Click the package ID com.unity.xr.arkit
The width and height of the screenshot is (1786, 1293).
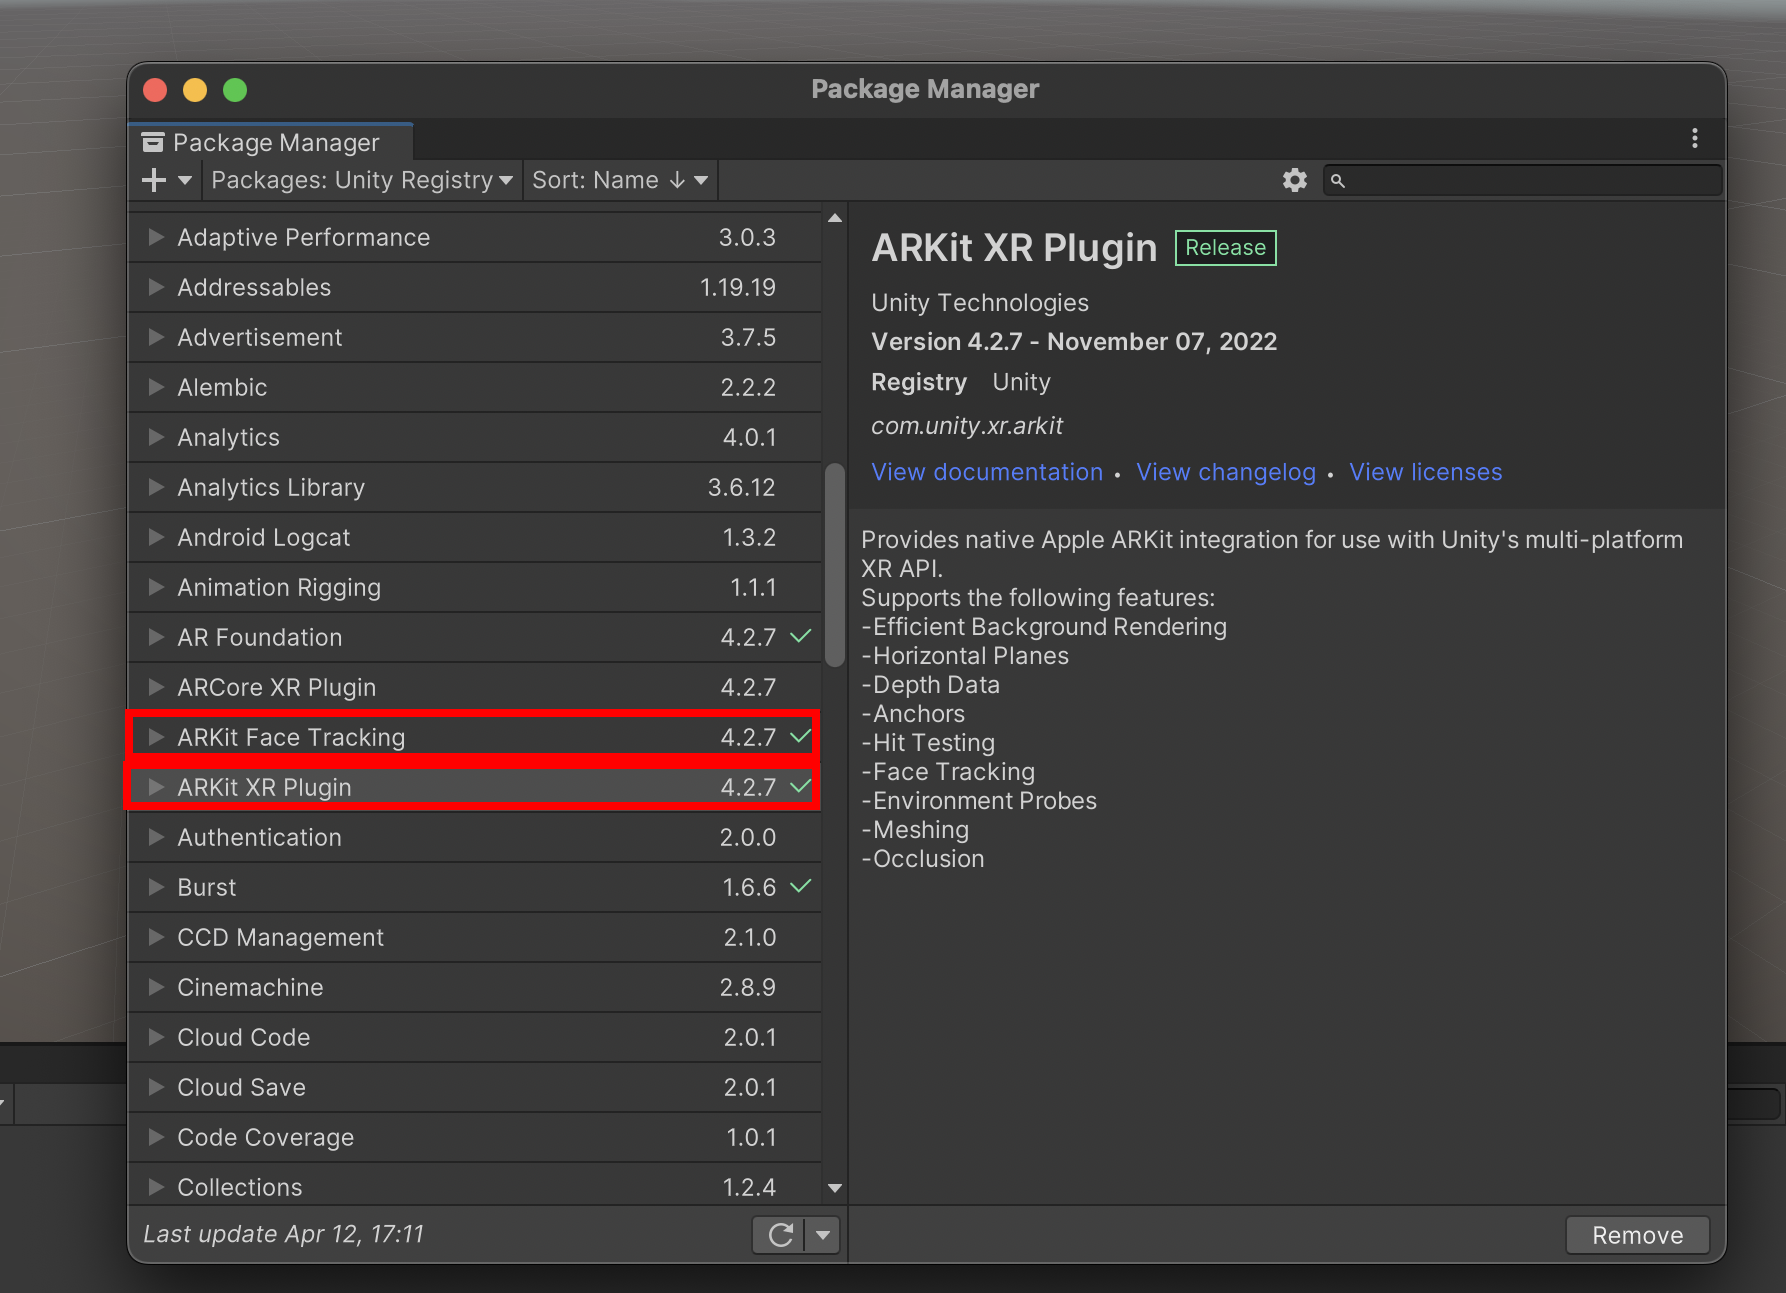click(x=967, y=426)
